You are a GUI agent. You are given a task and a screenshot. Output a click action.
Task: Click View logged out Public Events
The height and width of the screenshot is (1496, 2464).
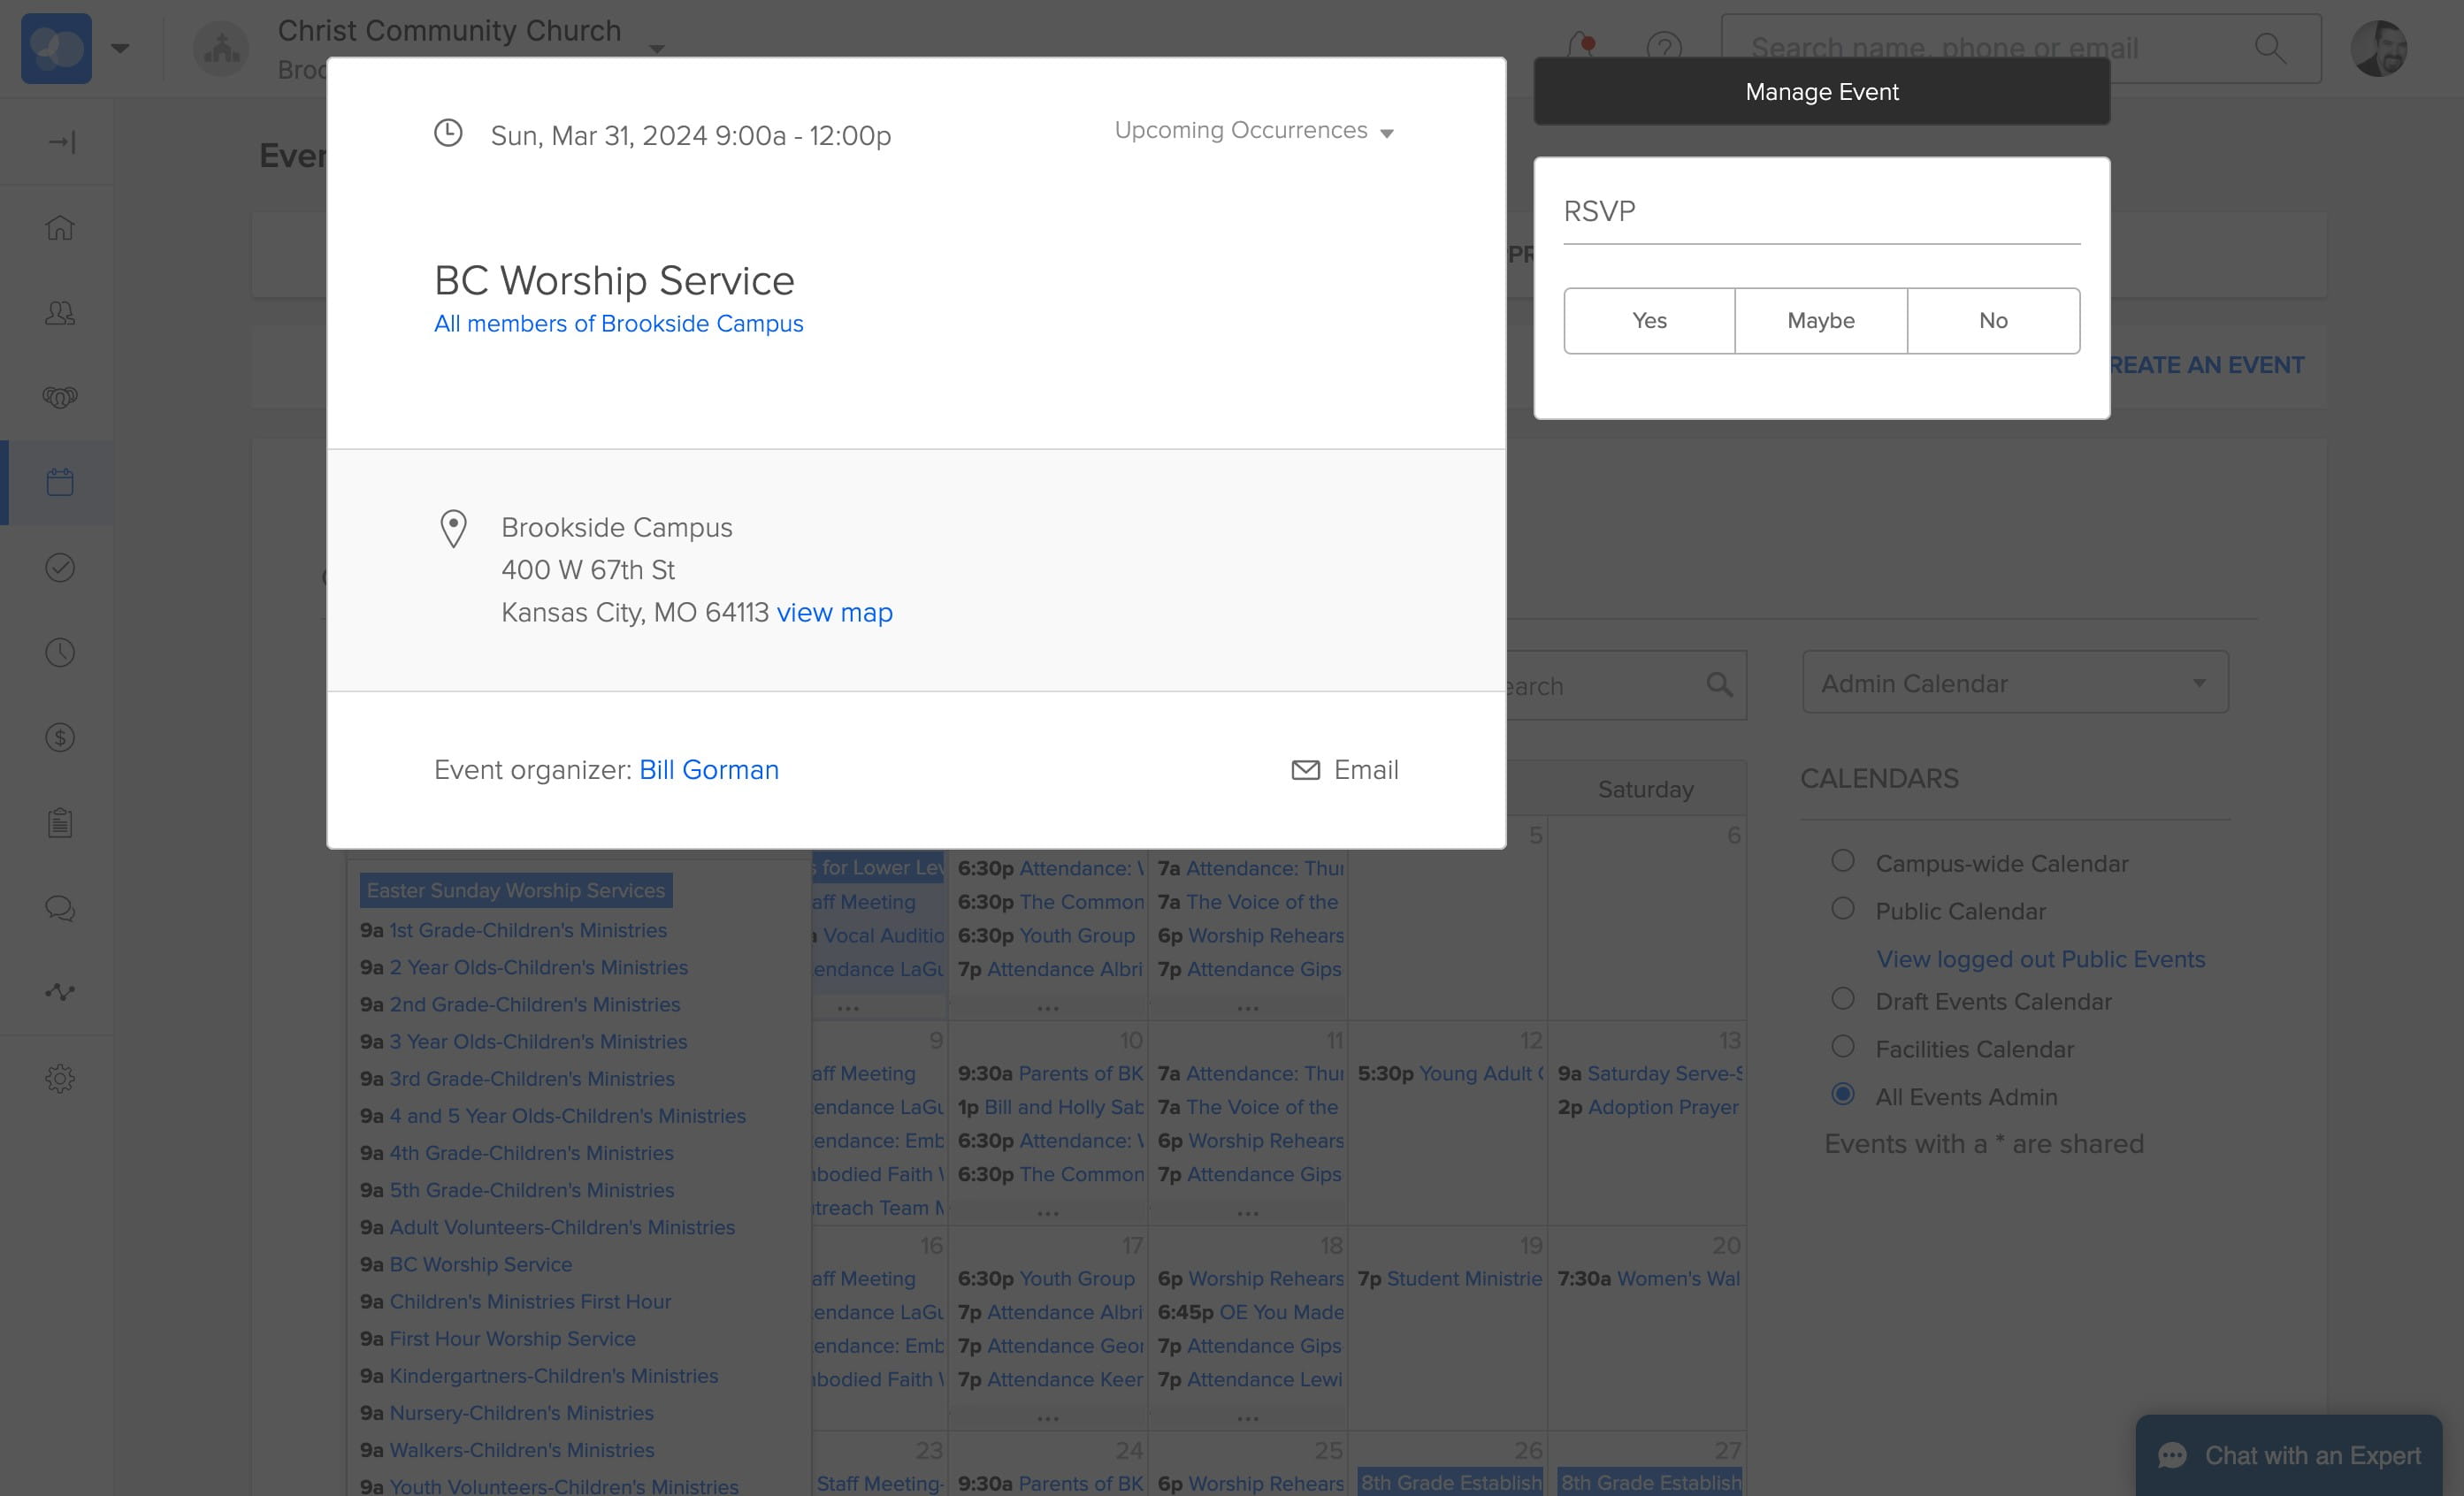coord(2041,959)
